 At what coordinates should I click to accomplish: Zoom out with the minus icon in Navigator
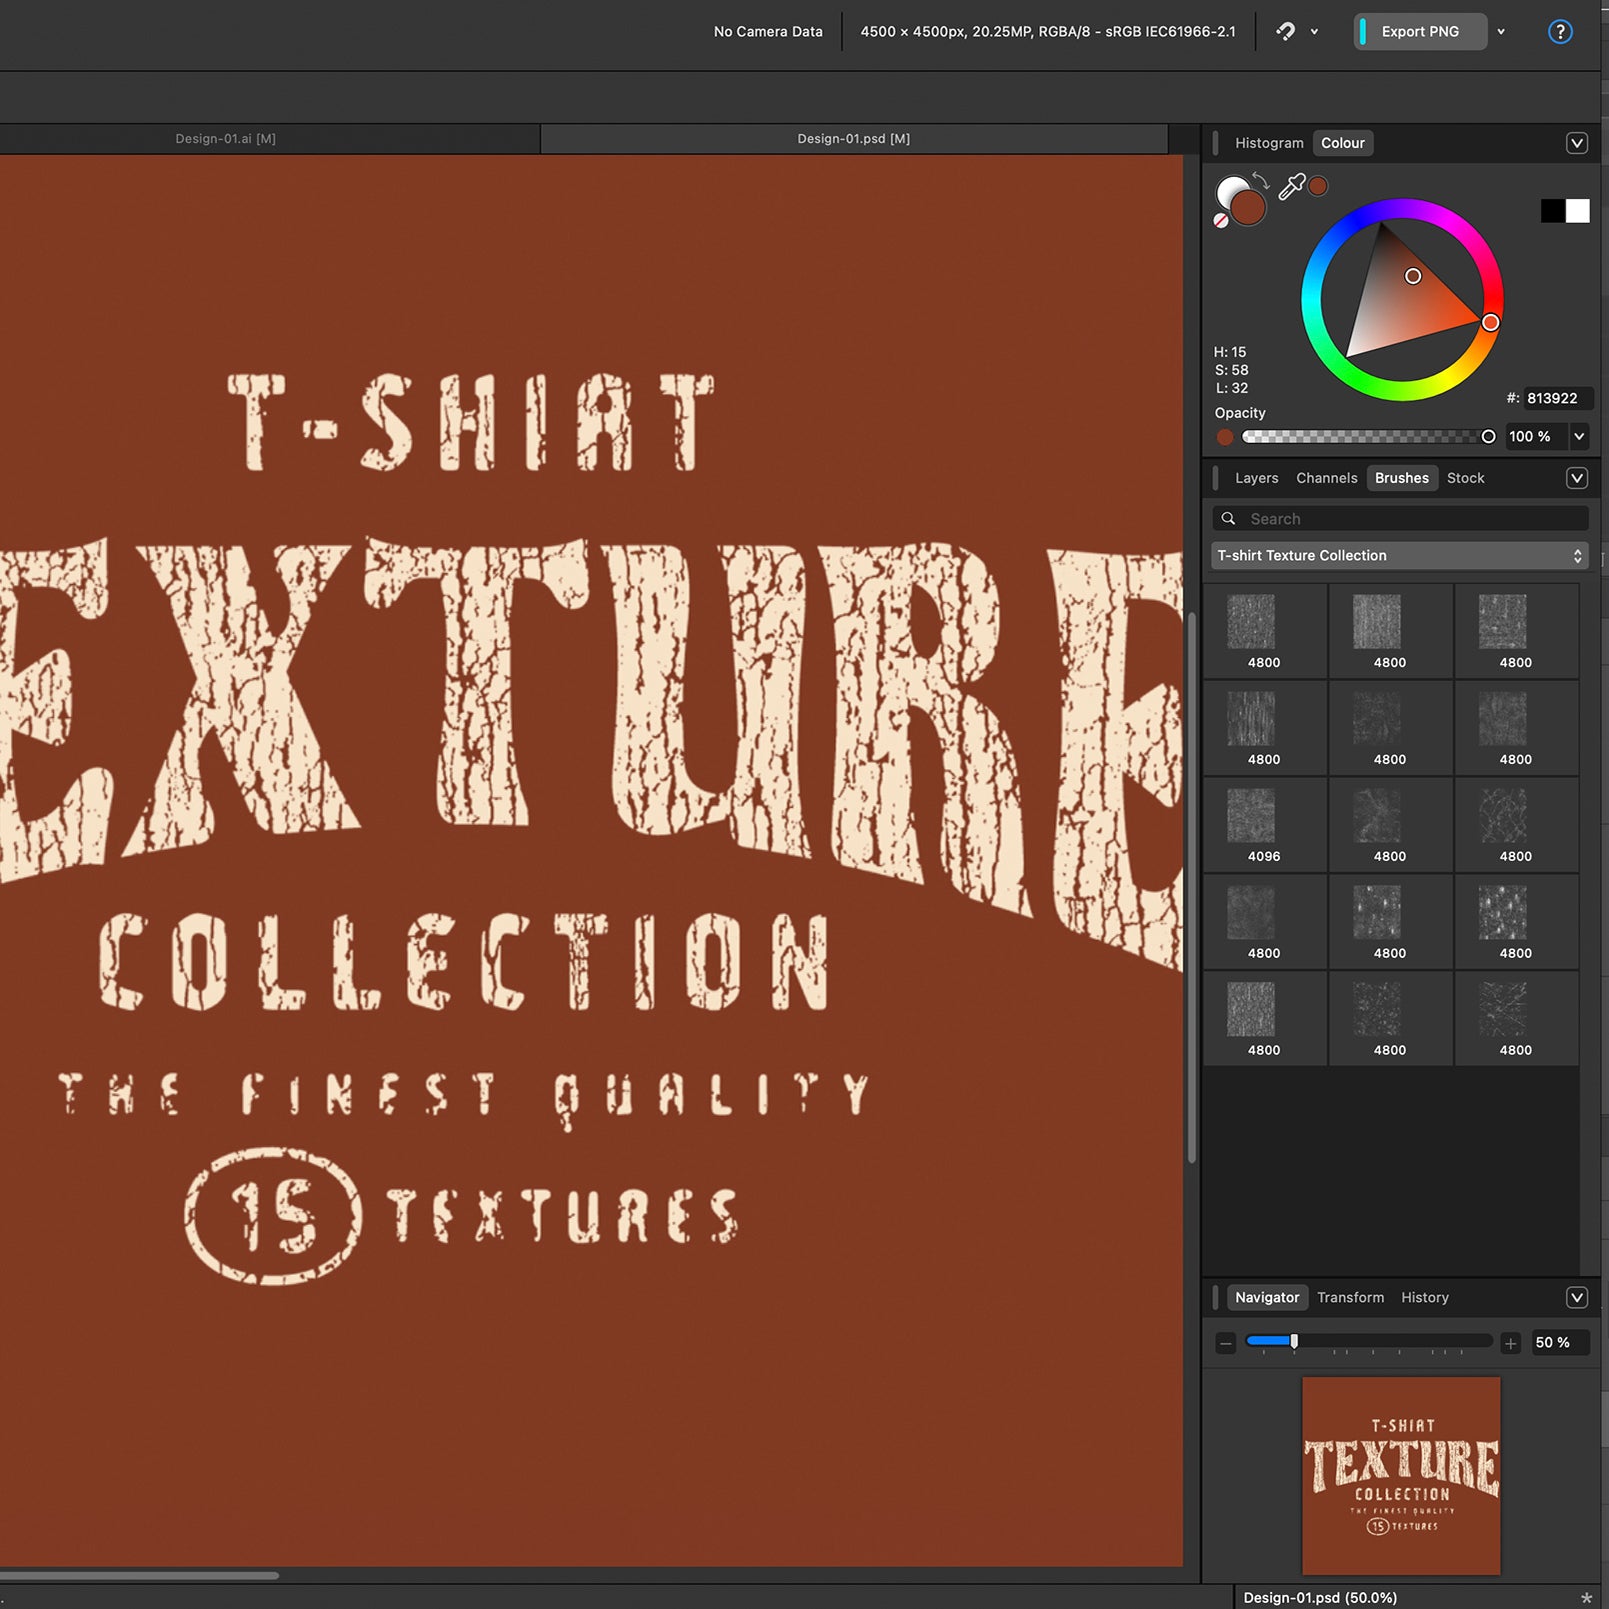coord(1225,1343)
